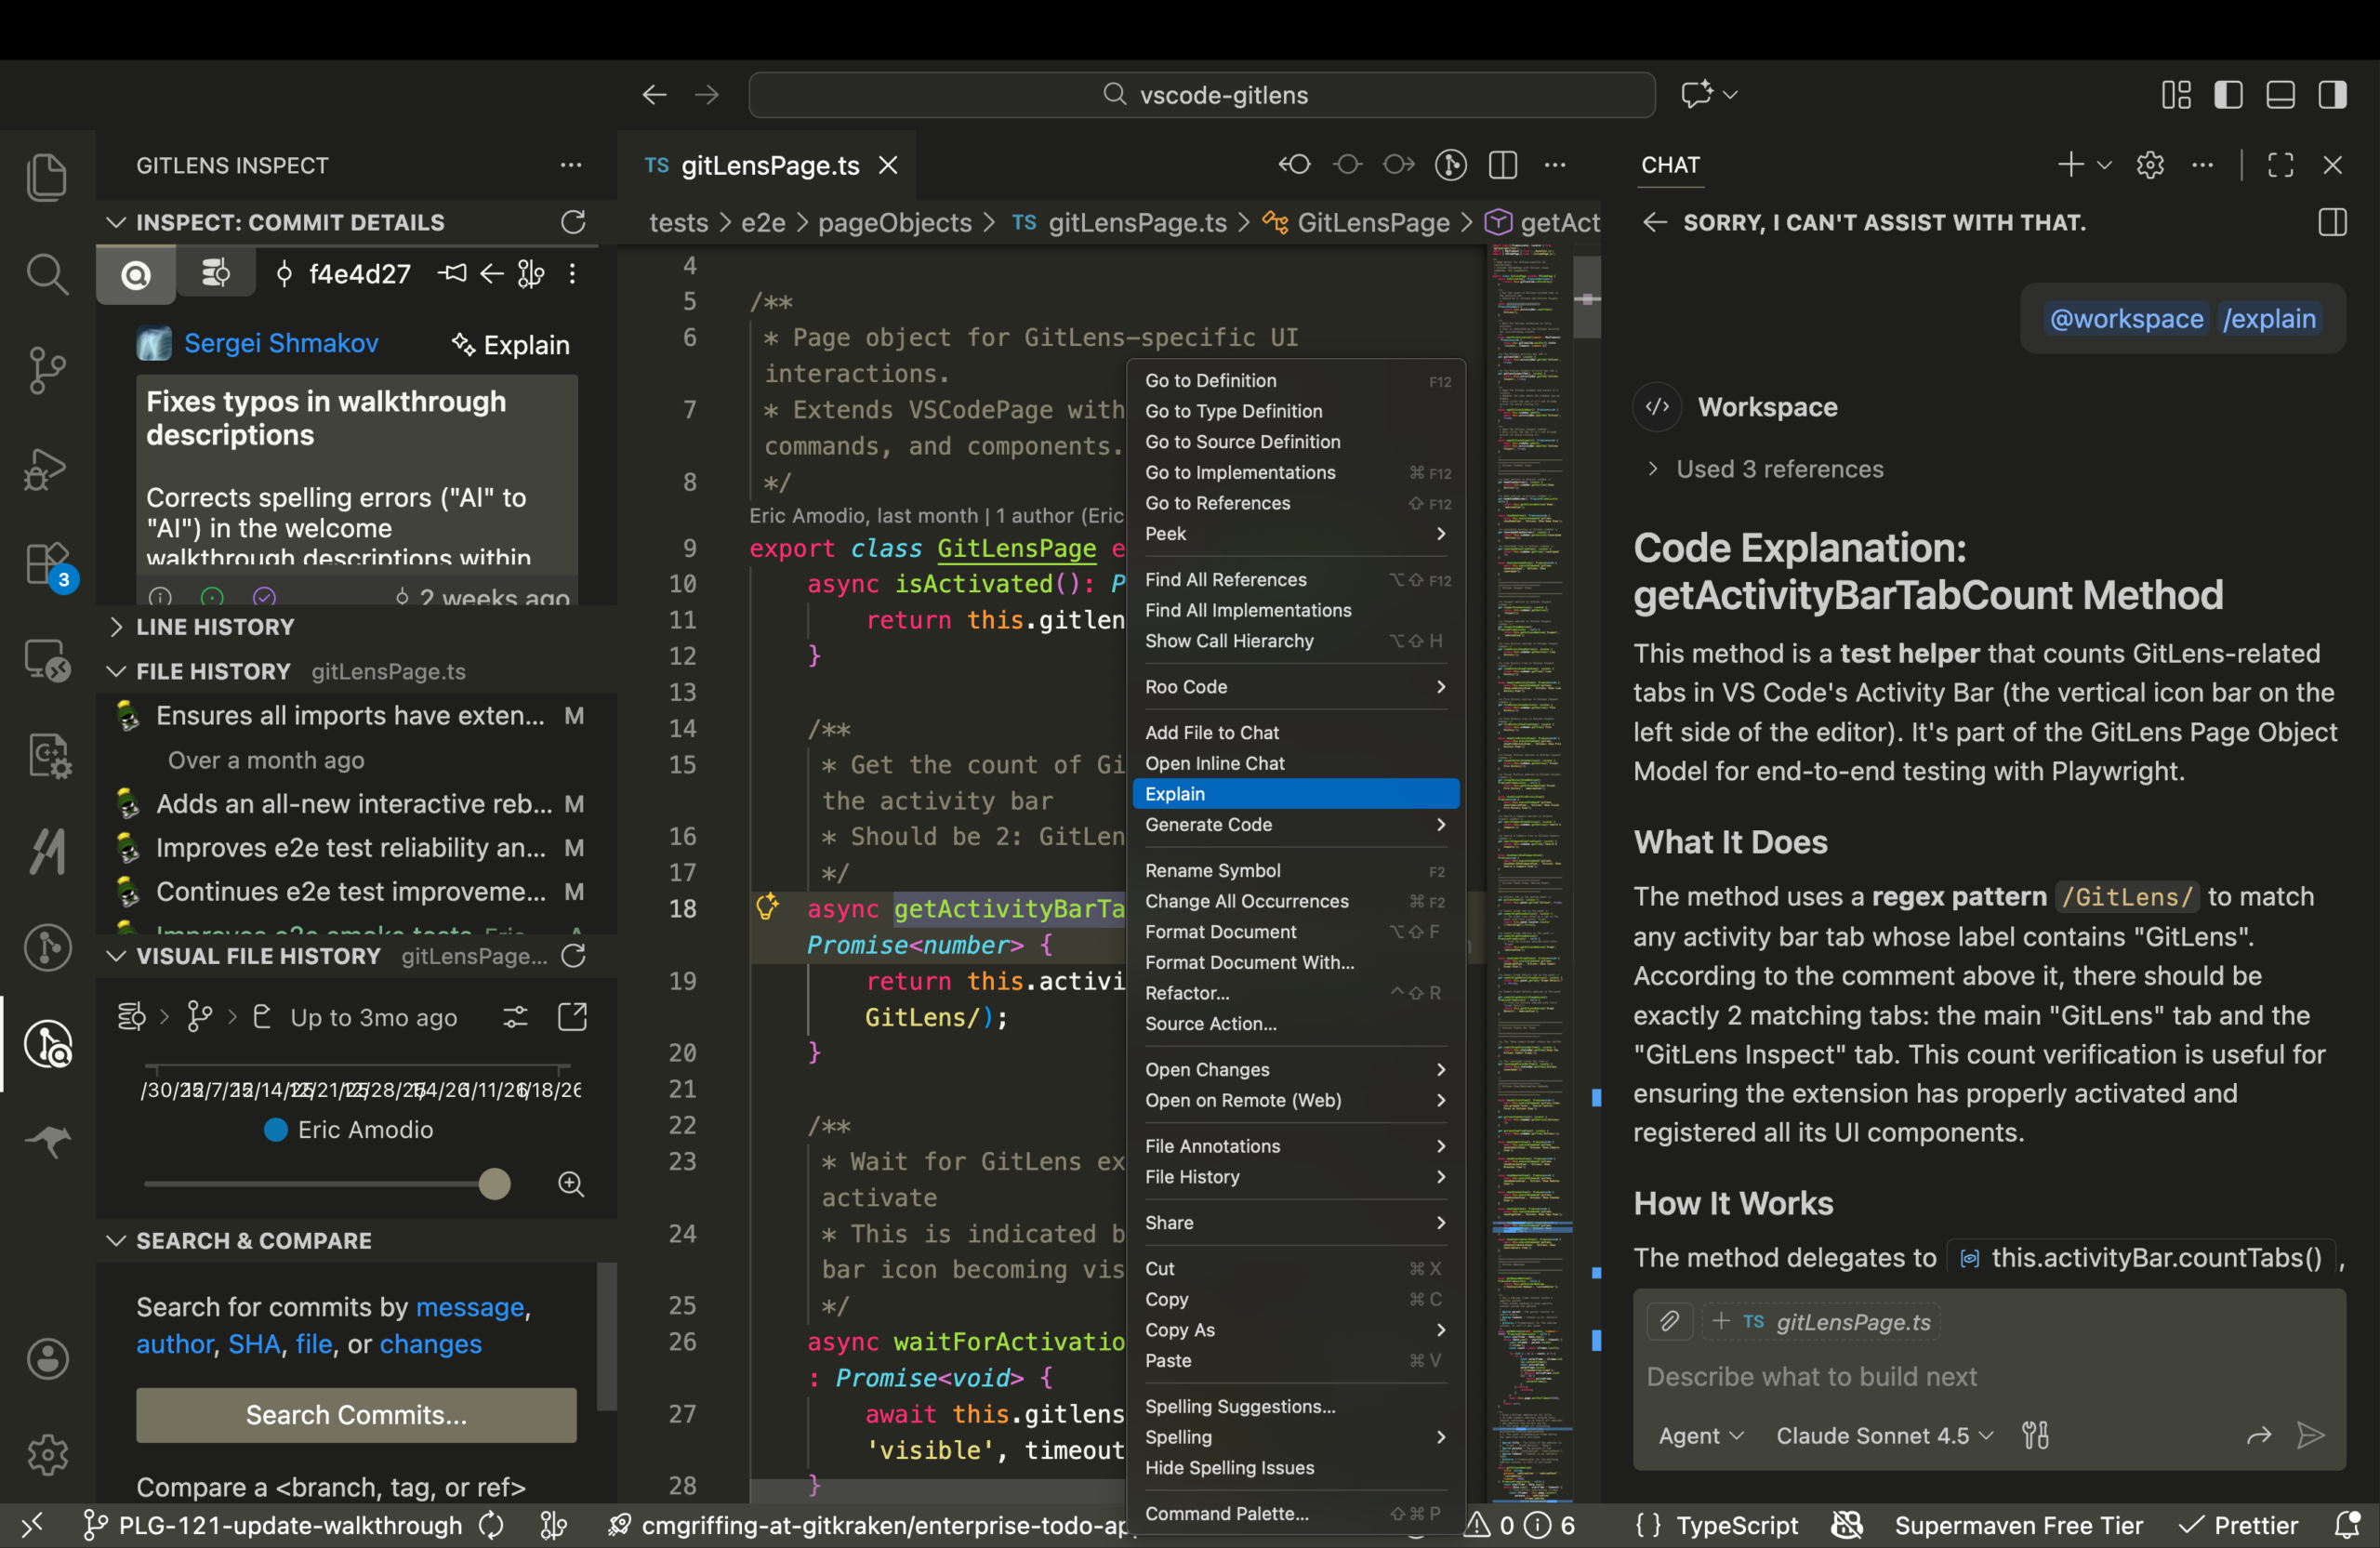The image size is (2380, 1548).
Task: Toggle the primary side bar visibility
Action: [2228, 94]
